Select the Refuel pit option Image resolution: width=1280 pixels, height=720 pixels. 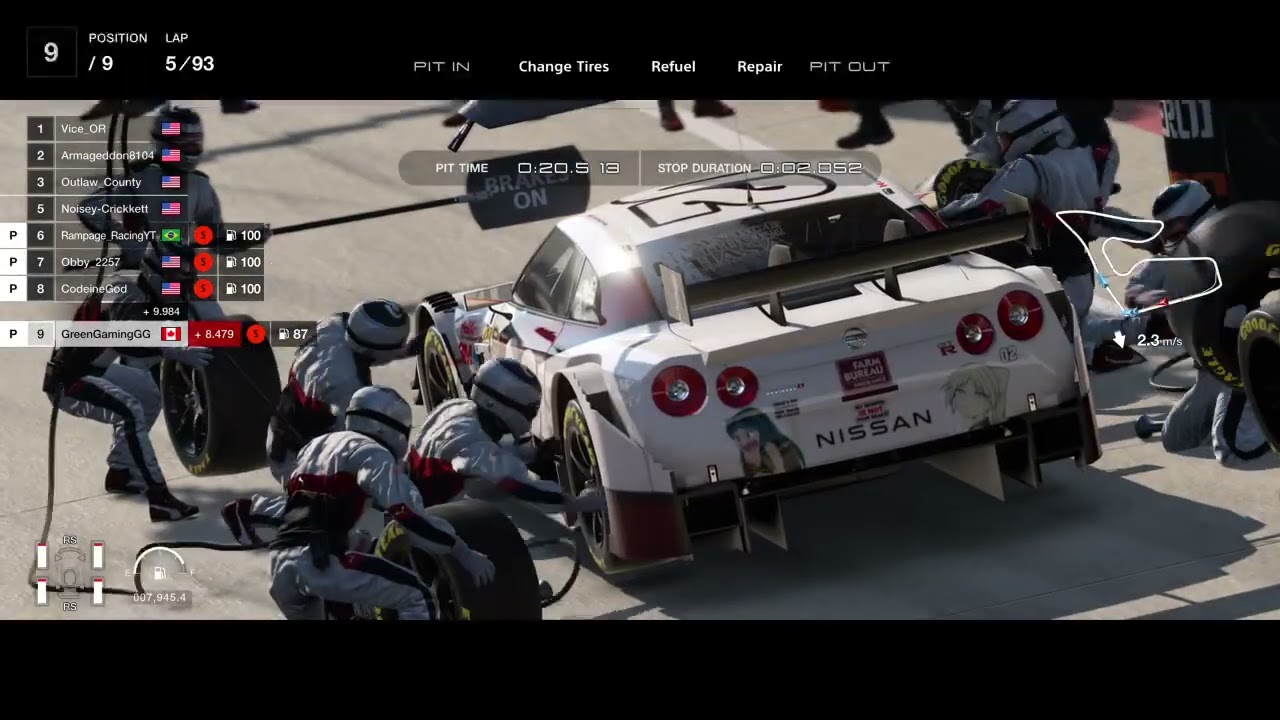click(673, 66)
